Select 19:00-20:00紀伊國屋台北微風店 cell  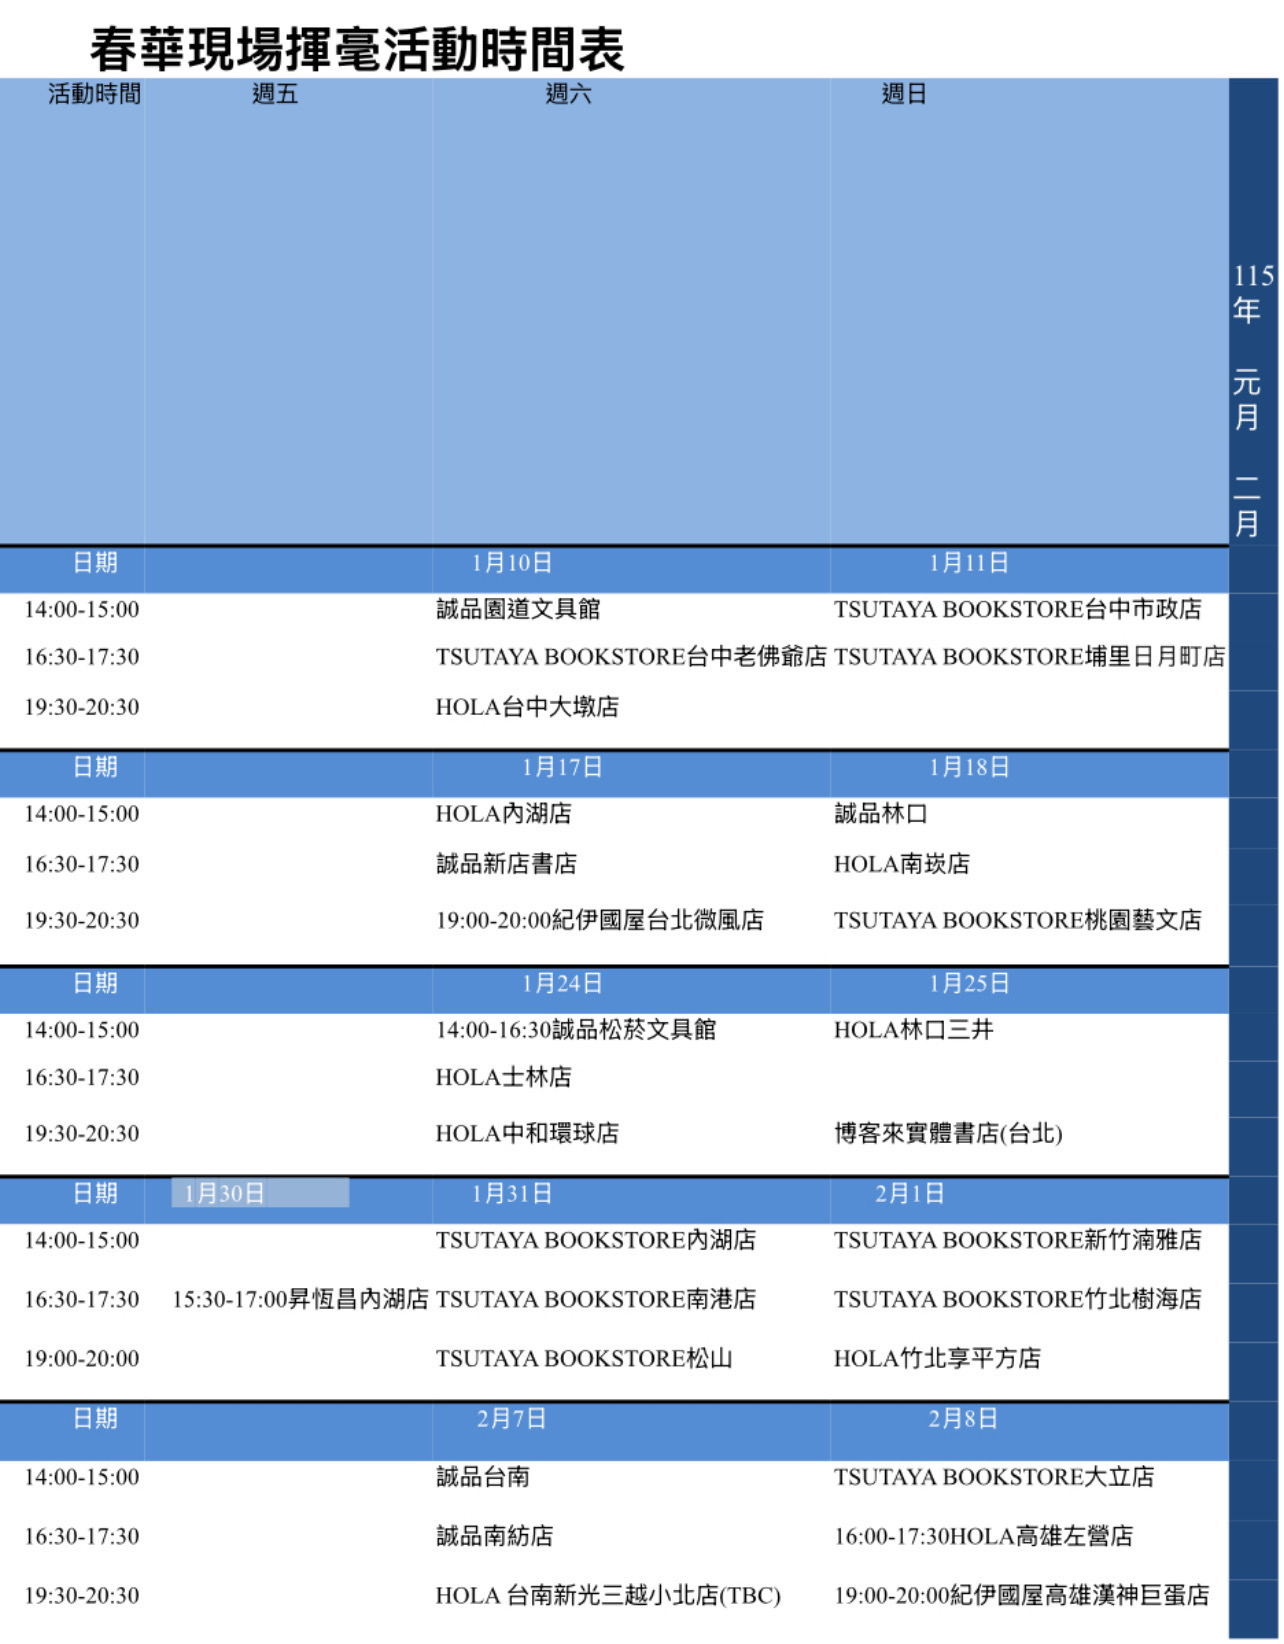point(599,920)
